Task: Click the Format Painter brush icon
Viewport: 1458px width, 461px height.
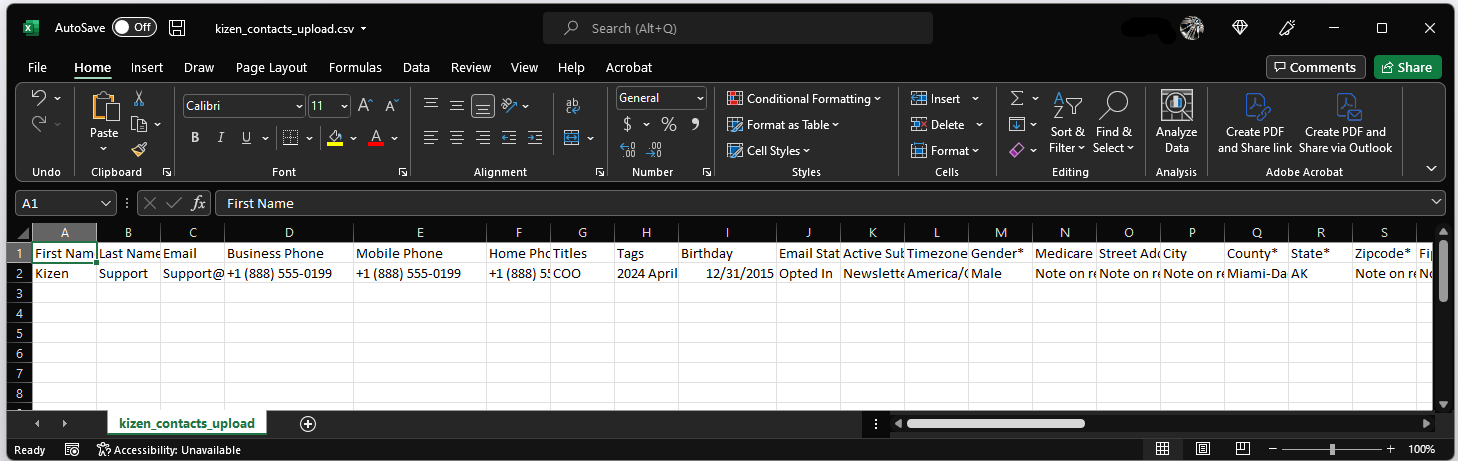Action: (x=139, y=149)
